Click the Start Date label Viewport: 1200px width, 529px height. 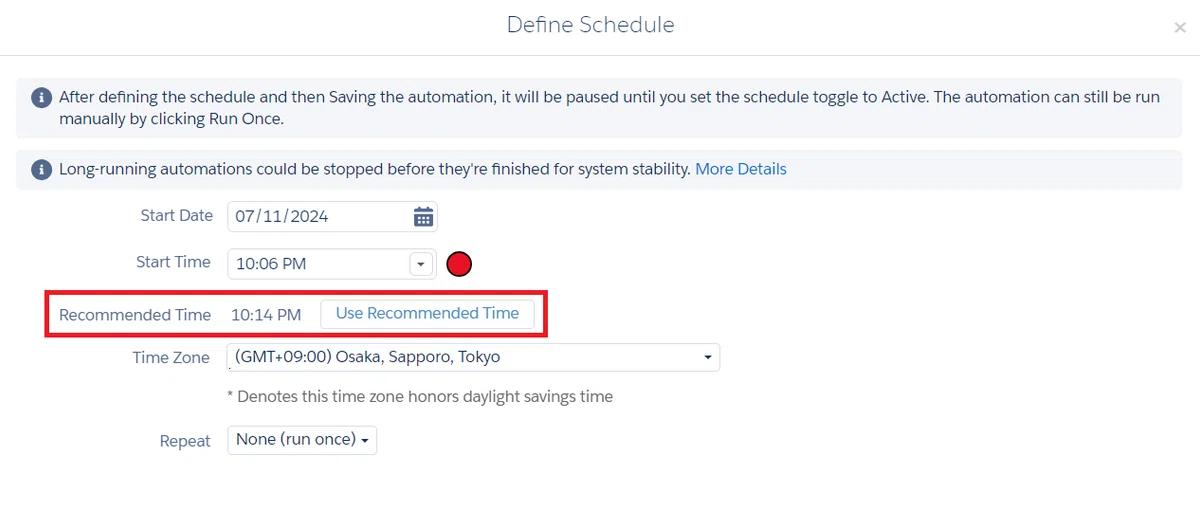tap(177, 216)
